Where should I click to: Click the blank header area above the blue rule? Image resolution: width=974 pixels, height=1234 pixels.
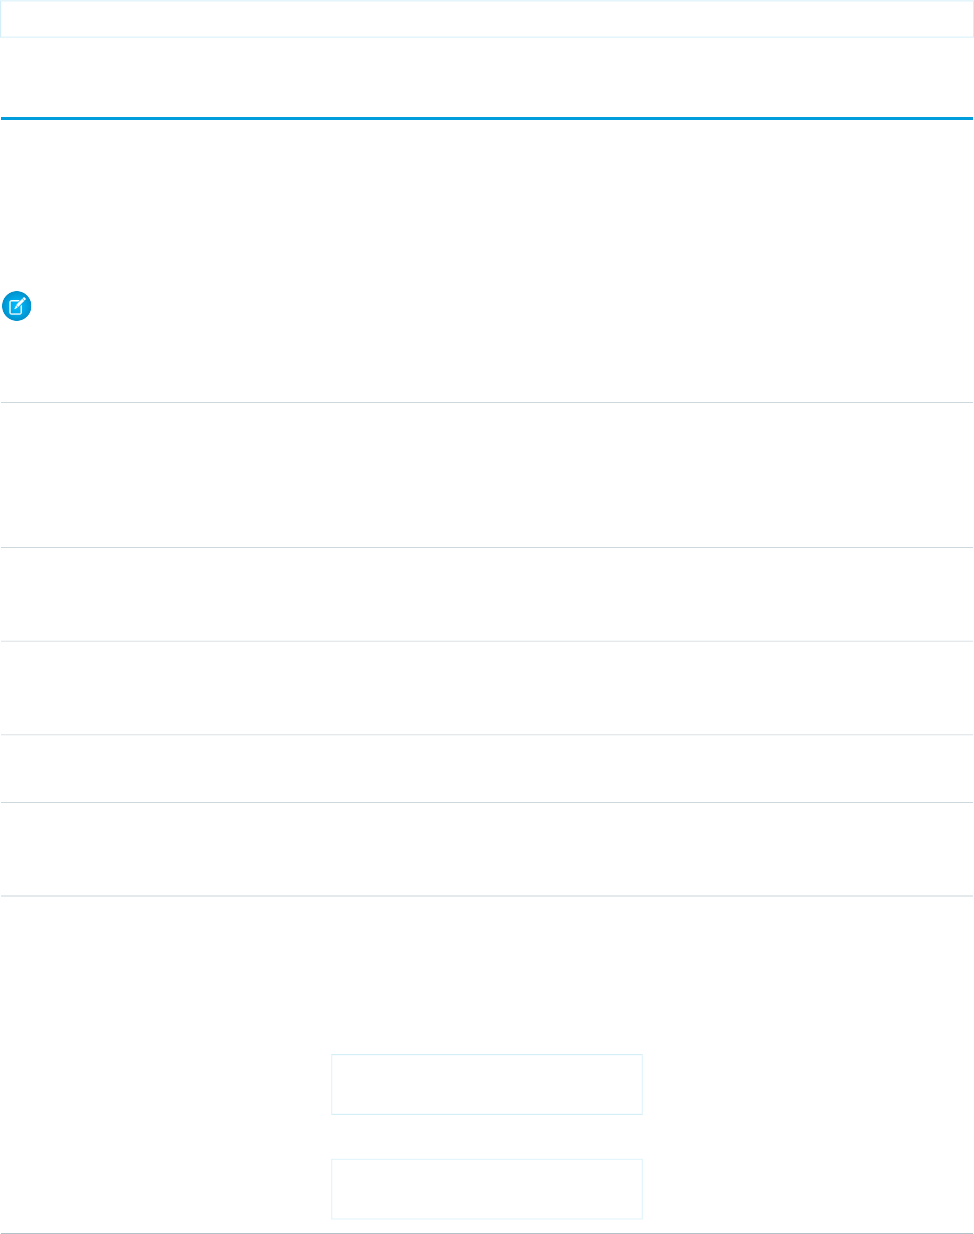click(486, 78)
